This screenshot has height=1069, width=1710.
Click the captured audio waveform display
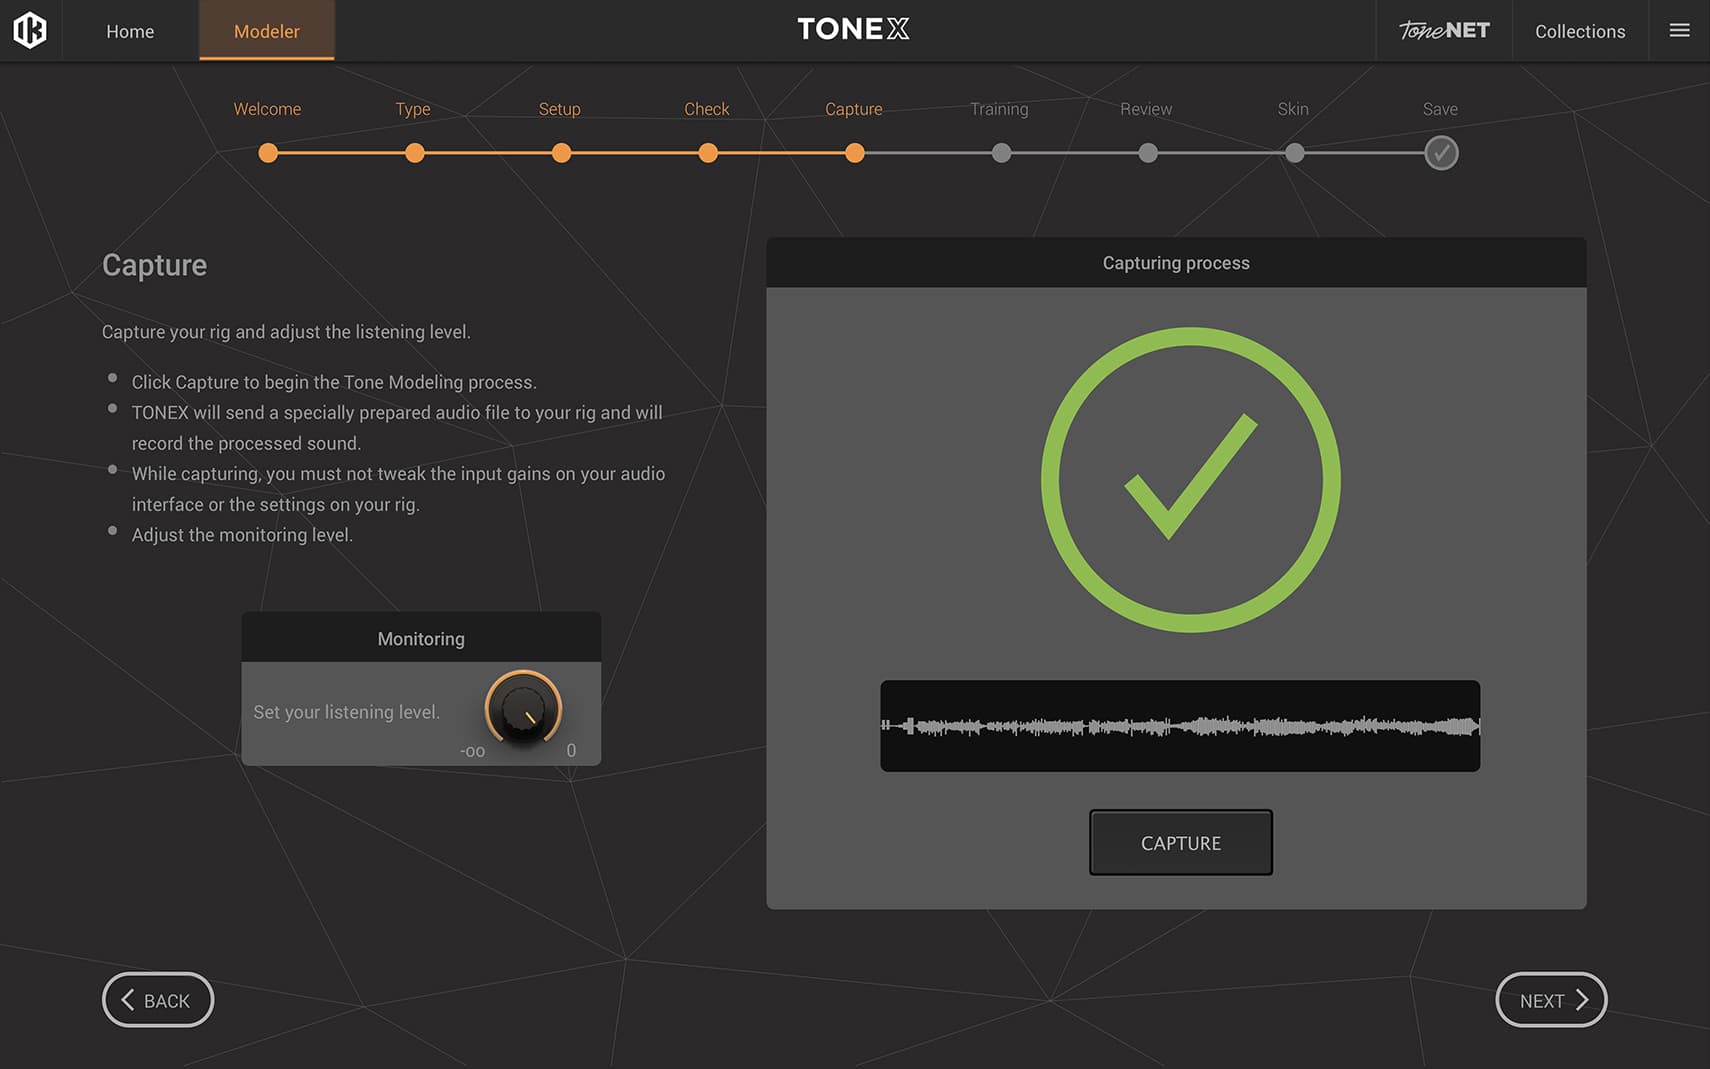coord(1179,726)
